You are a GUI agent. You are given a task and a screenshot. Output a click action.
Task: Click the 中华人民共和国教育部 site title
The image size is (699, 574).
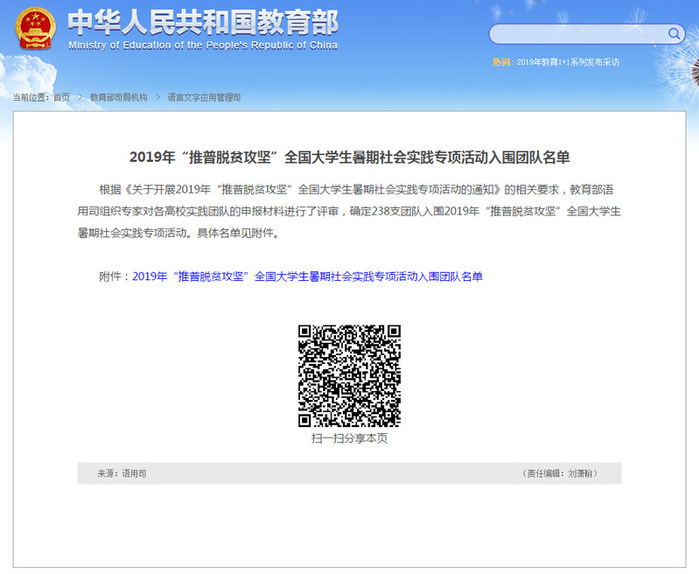[x=203, y=22]
